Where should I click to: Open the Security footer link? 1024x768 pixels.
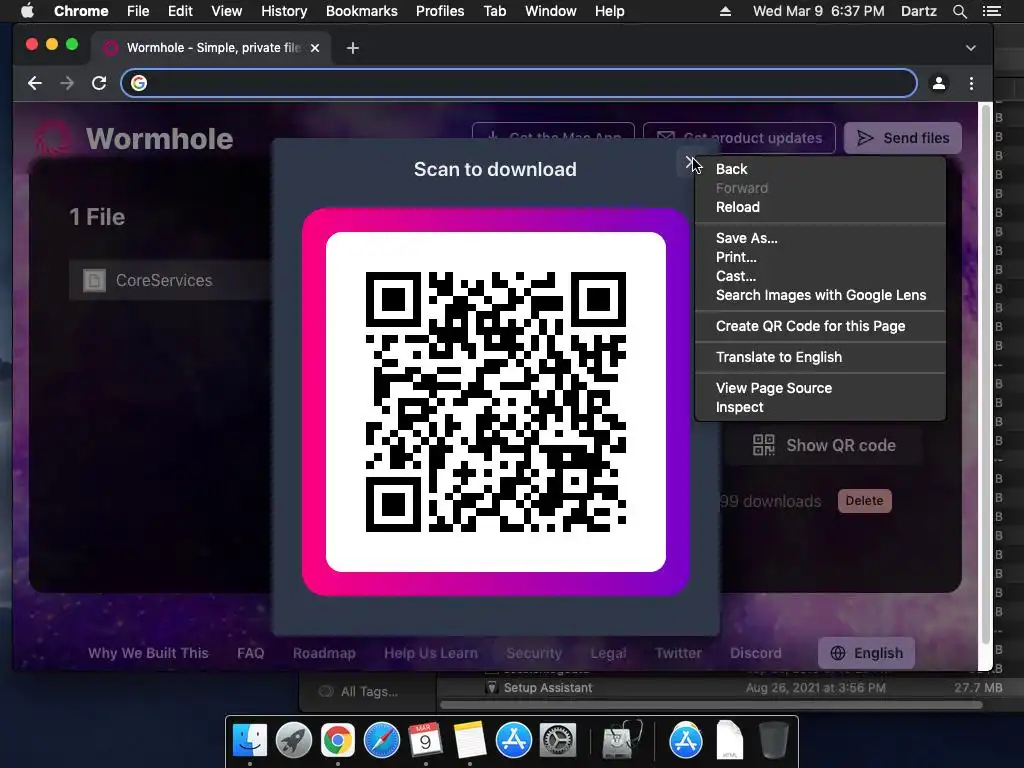tap(534, 653)
